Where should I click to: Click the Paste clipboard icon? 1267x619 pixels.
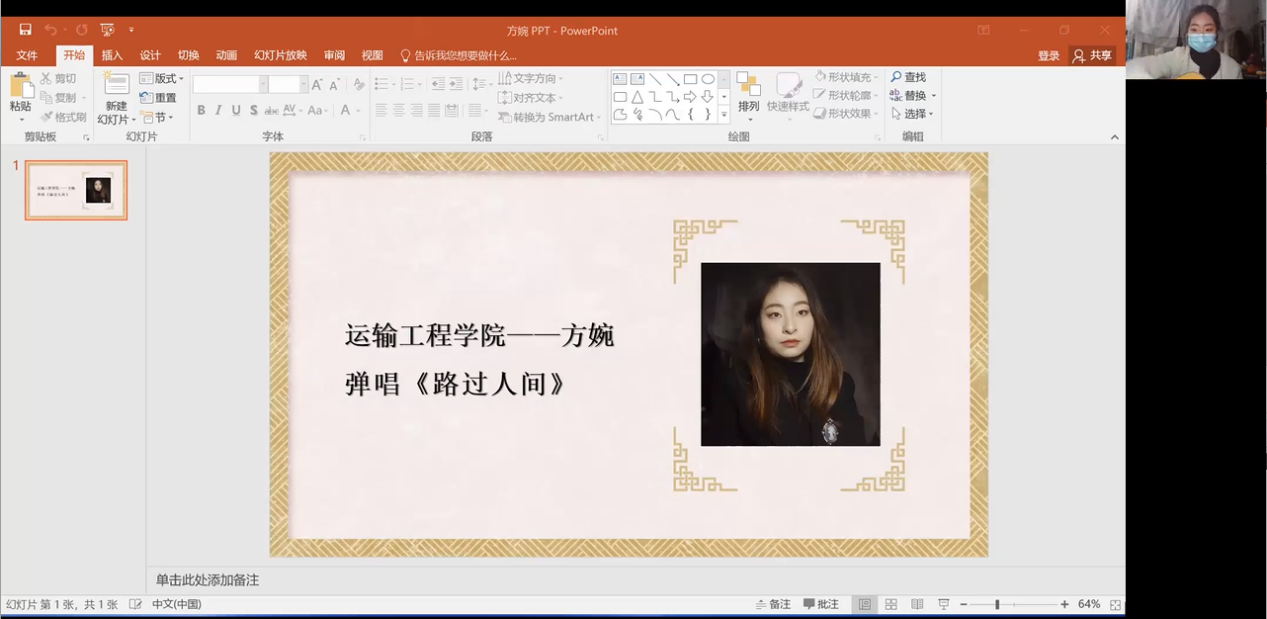(x=20, y=88)
